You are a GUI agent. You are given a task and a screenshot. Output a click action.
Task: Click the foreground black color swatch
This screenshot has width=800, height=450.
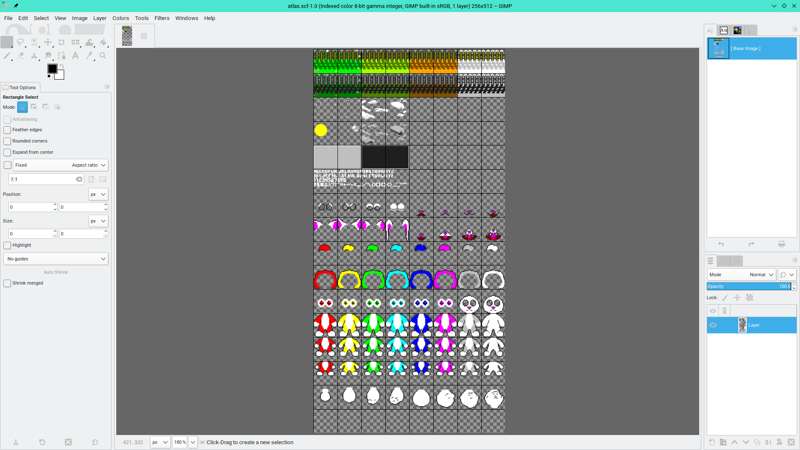click(x=52, y=69)
